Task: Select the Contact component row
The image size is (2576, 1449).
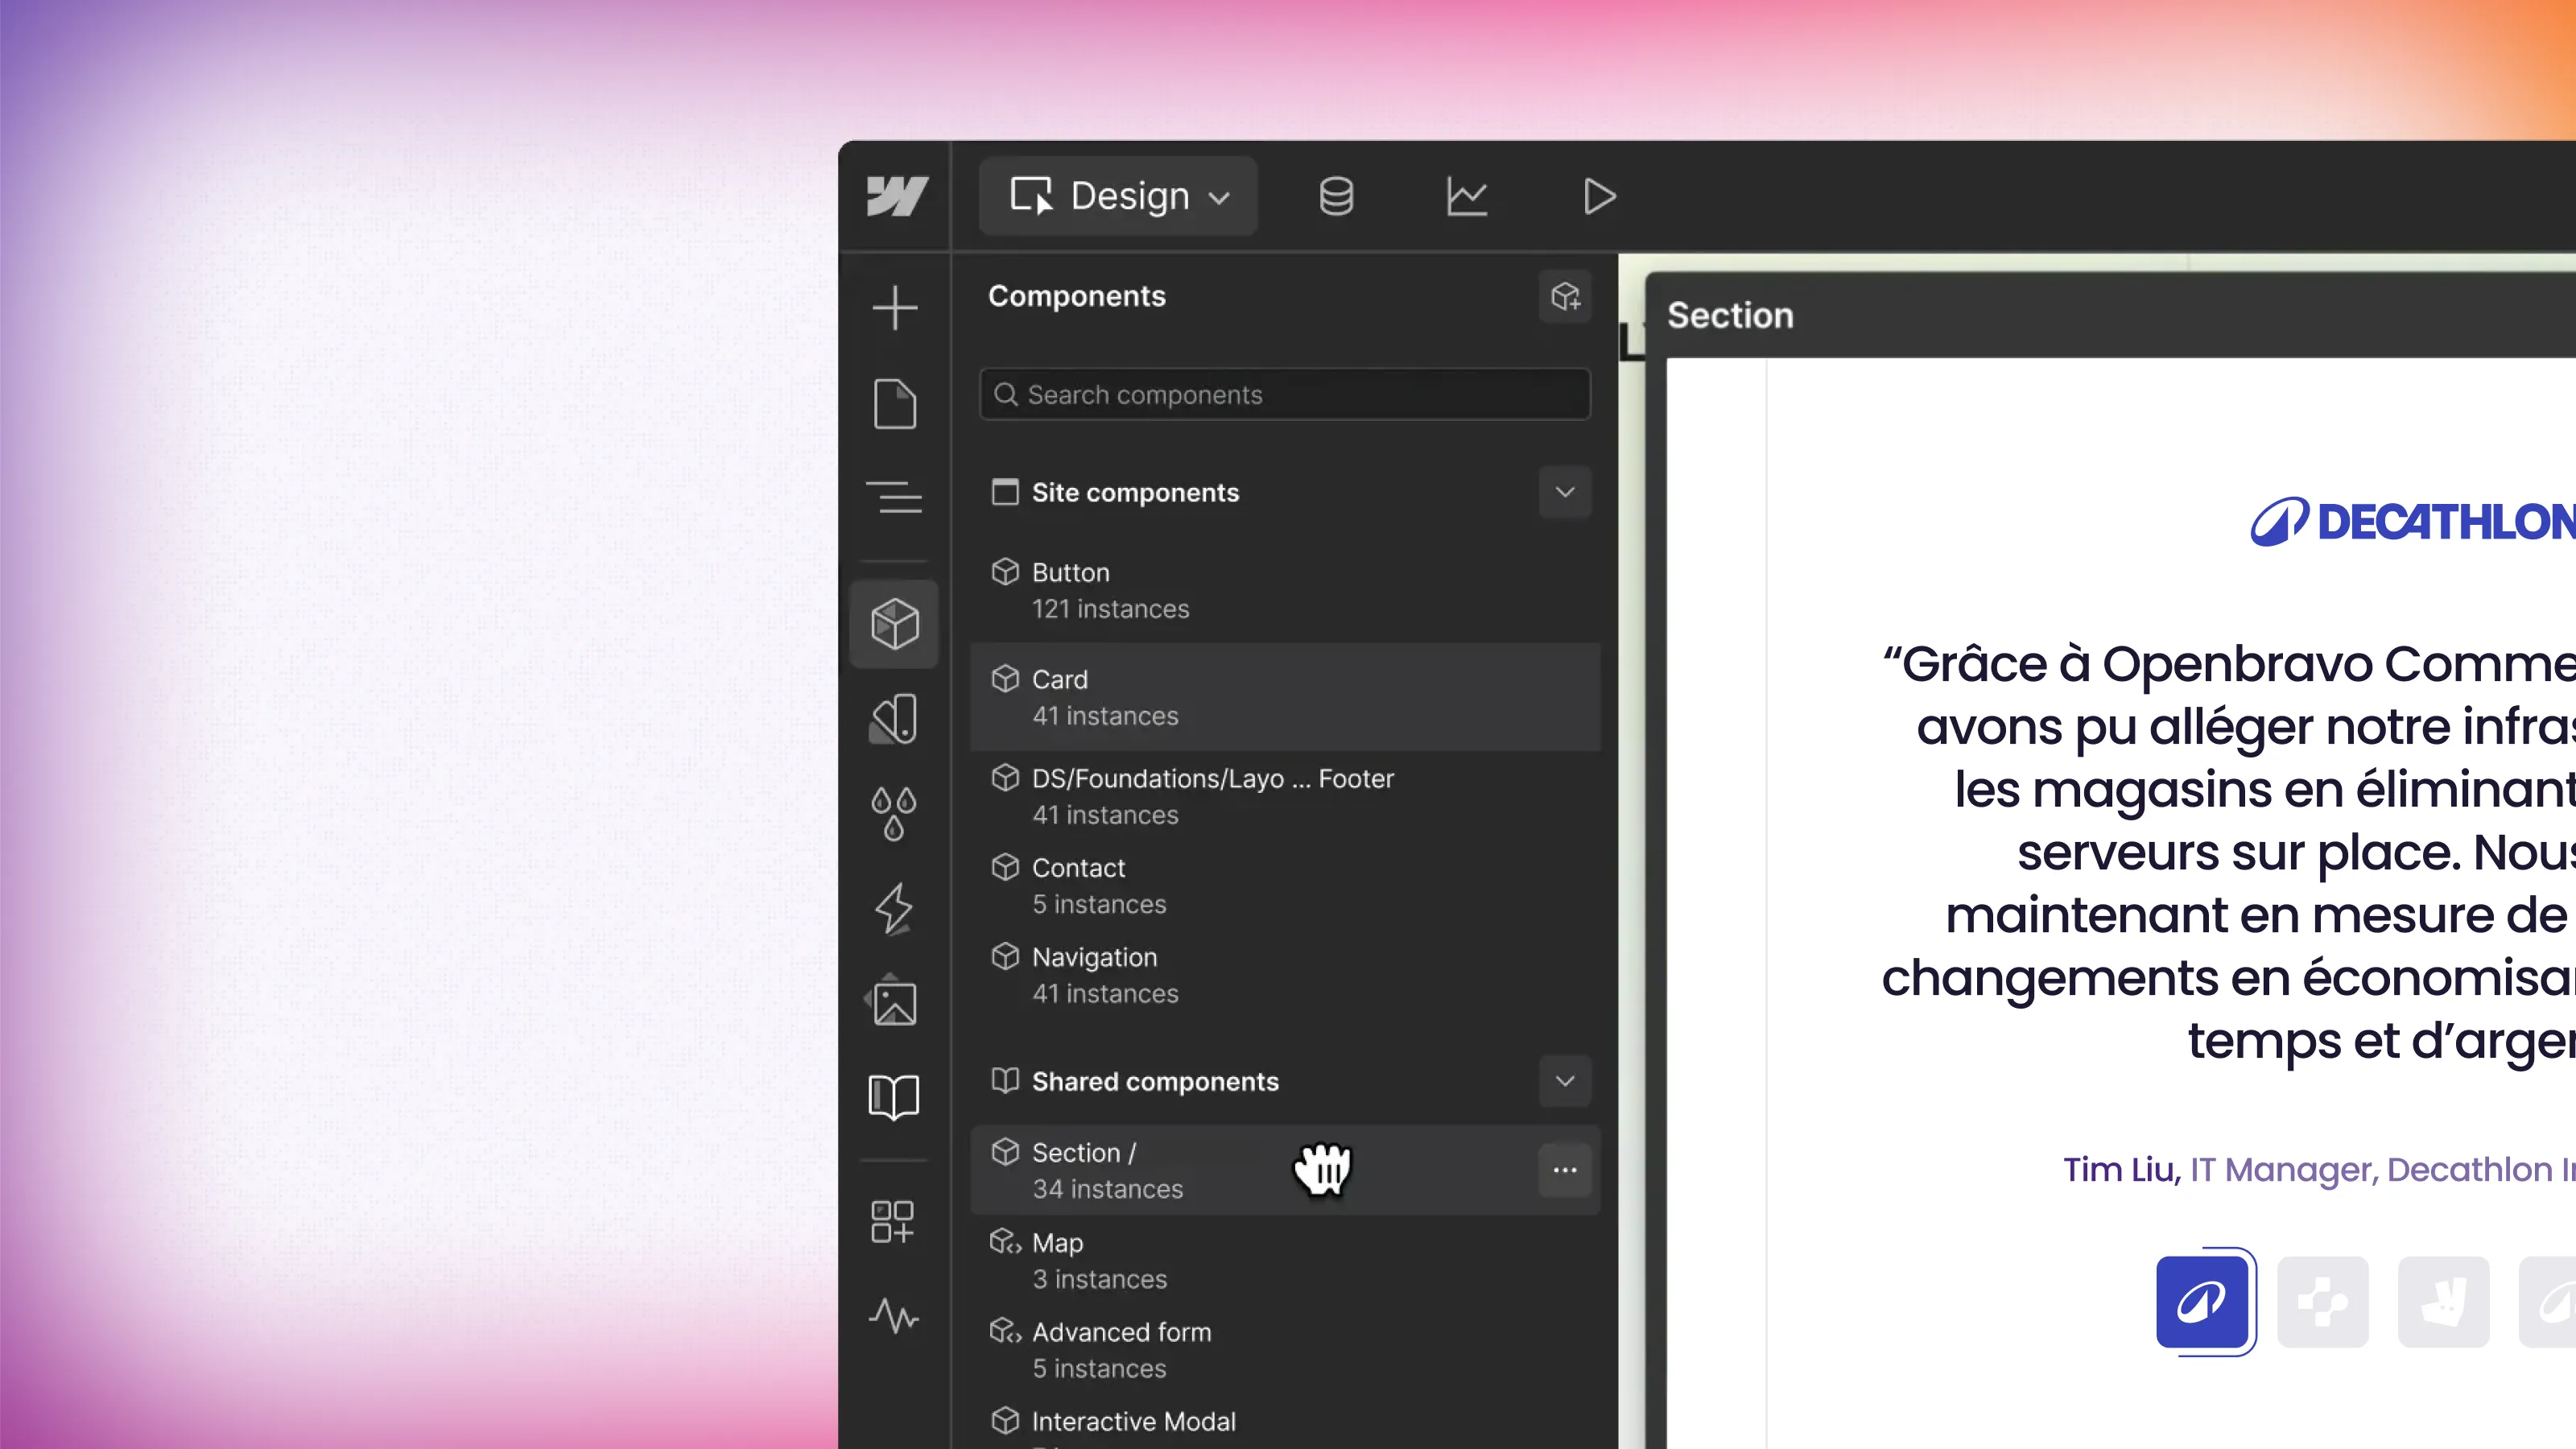Action: coord(1285,885)
